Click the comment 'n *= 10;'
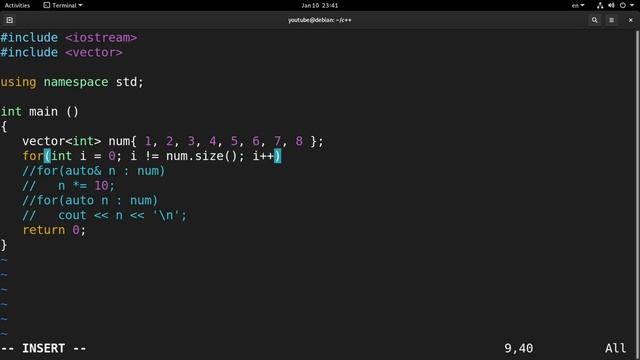 [87, 186]
